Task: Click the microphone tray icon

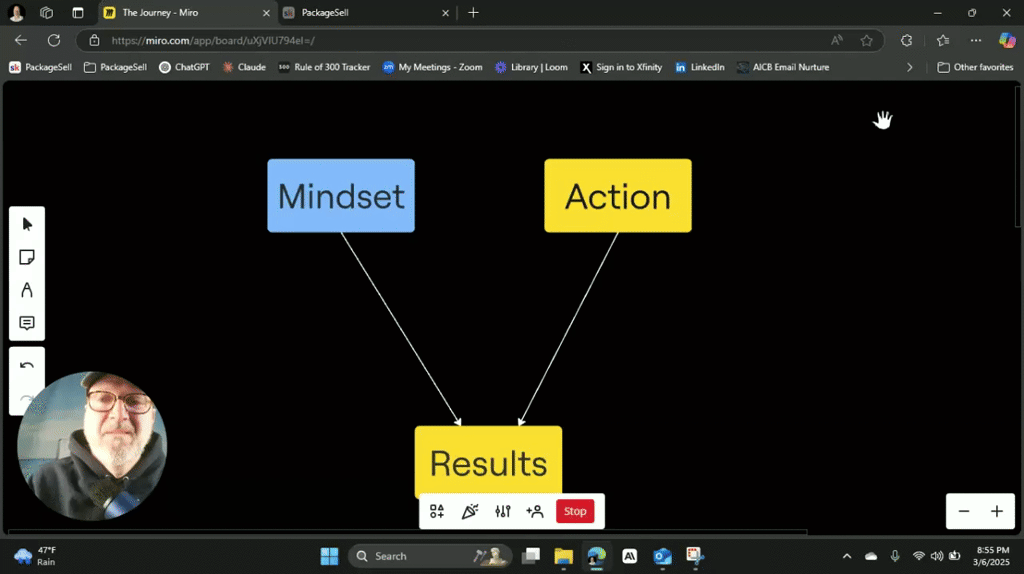Action: click(895, 556)
